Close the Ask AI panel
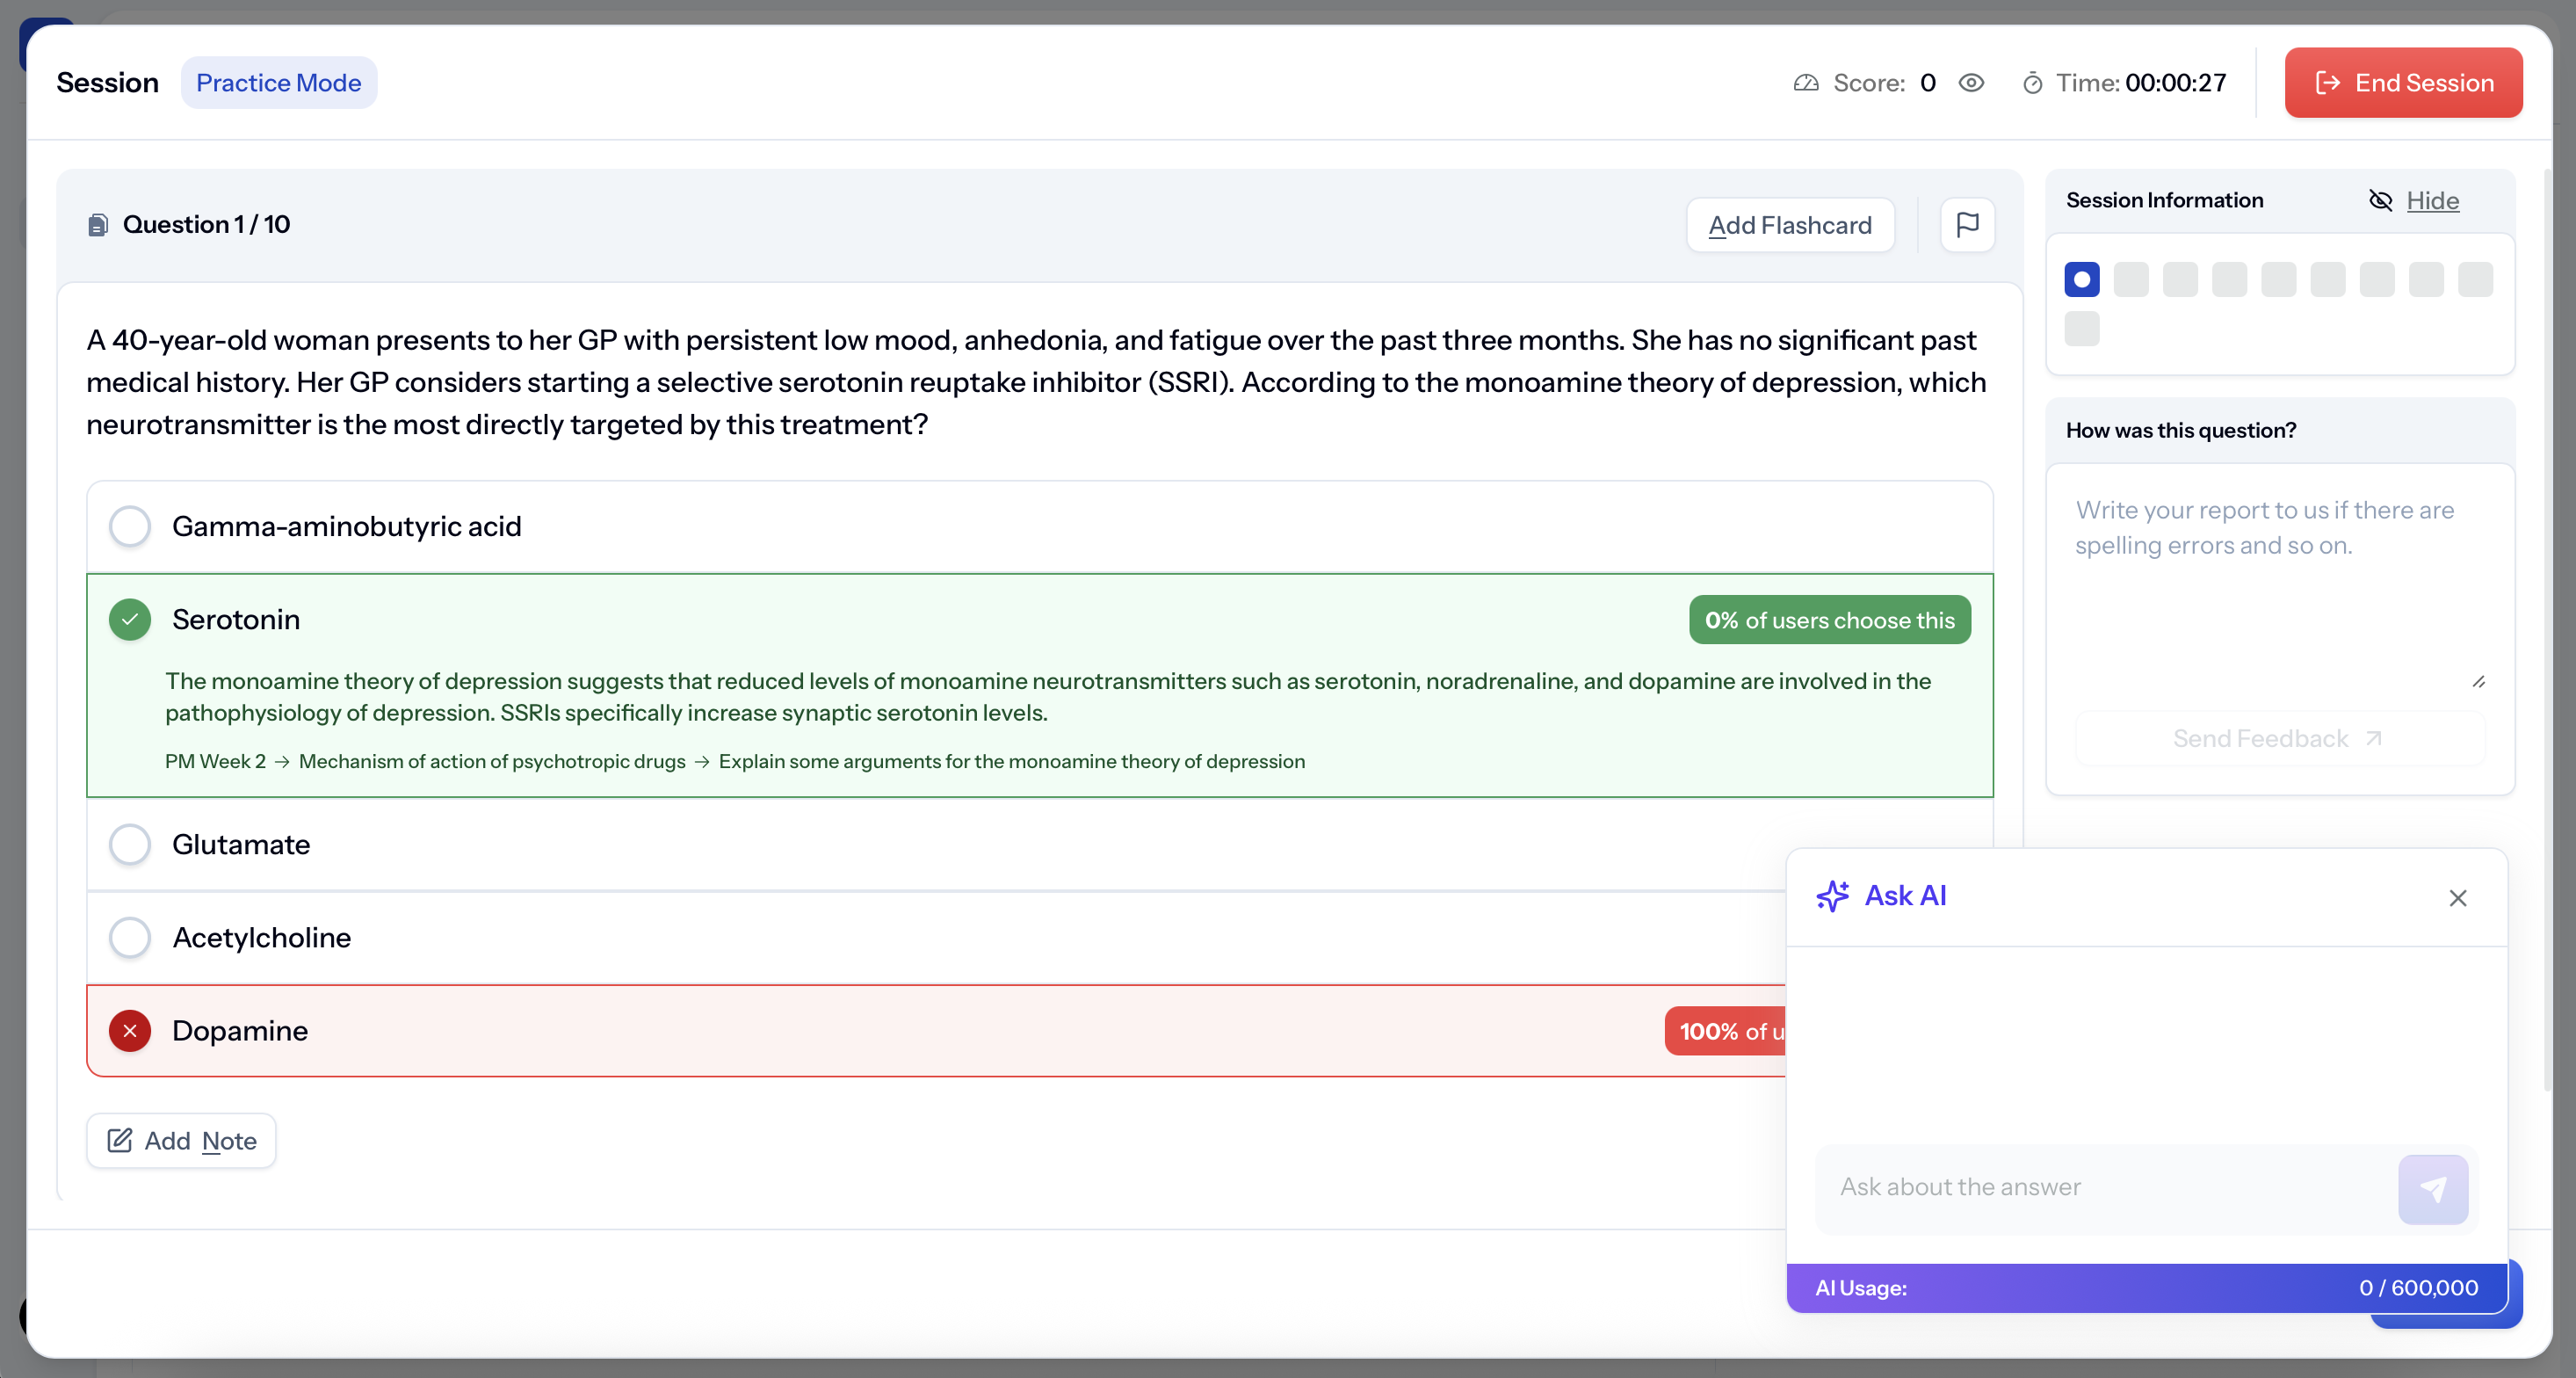 point(2457,898)
